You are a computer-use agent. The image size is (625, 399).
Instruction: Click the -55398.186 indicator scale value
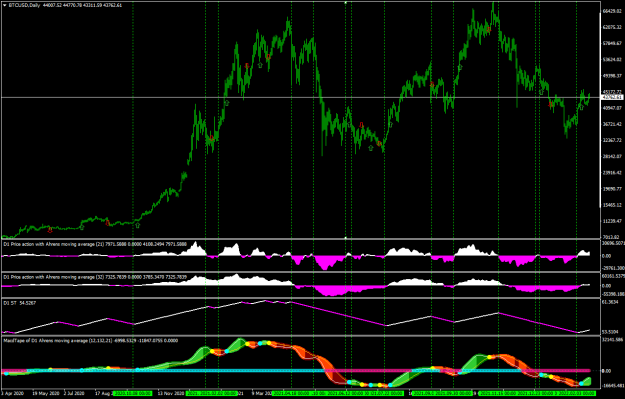point(613,294)
